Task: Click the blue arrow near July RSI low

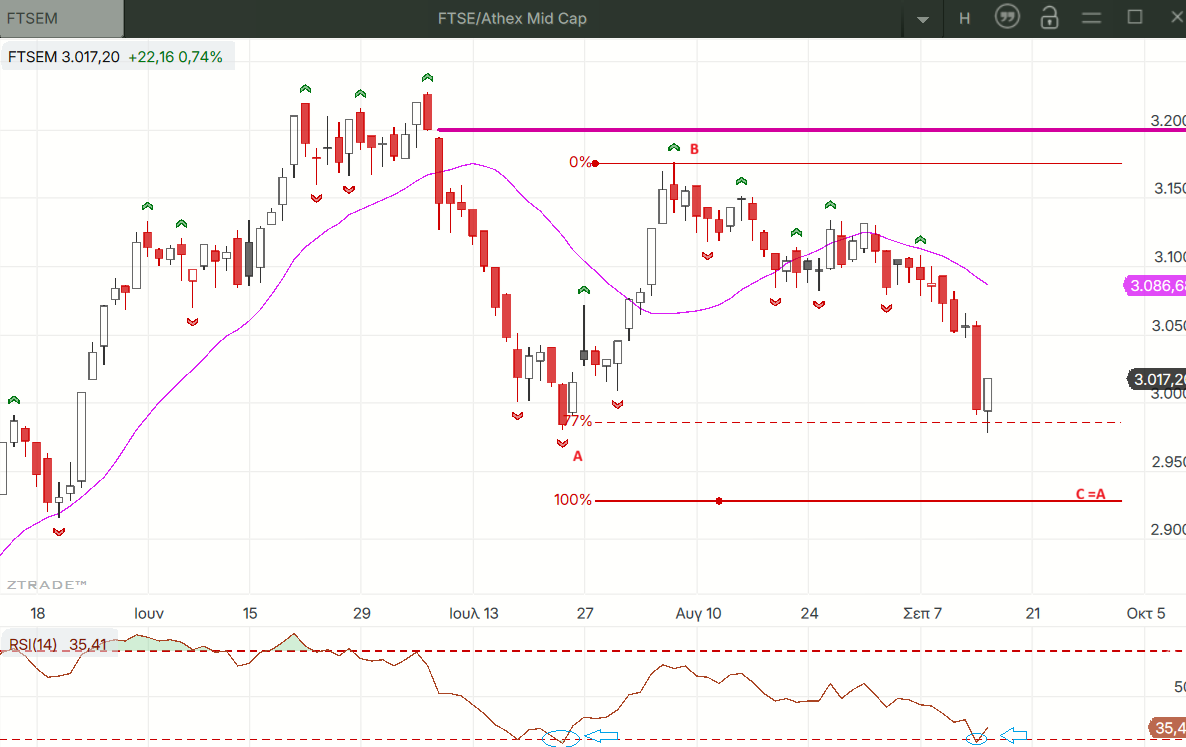Action: [602, 736]
